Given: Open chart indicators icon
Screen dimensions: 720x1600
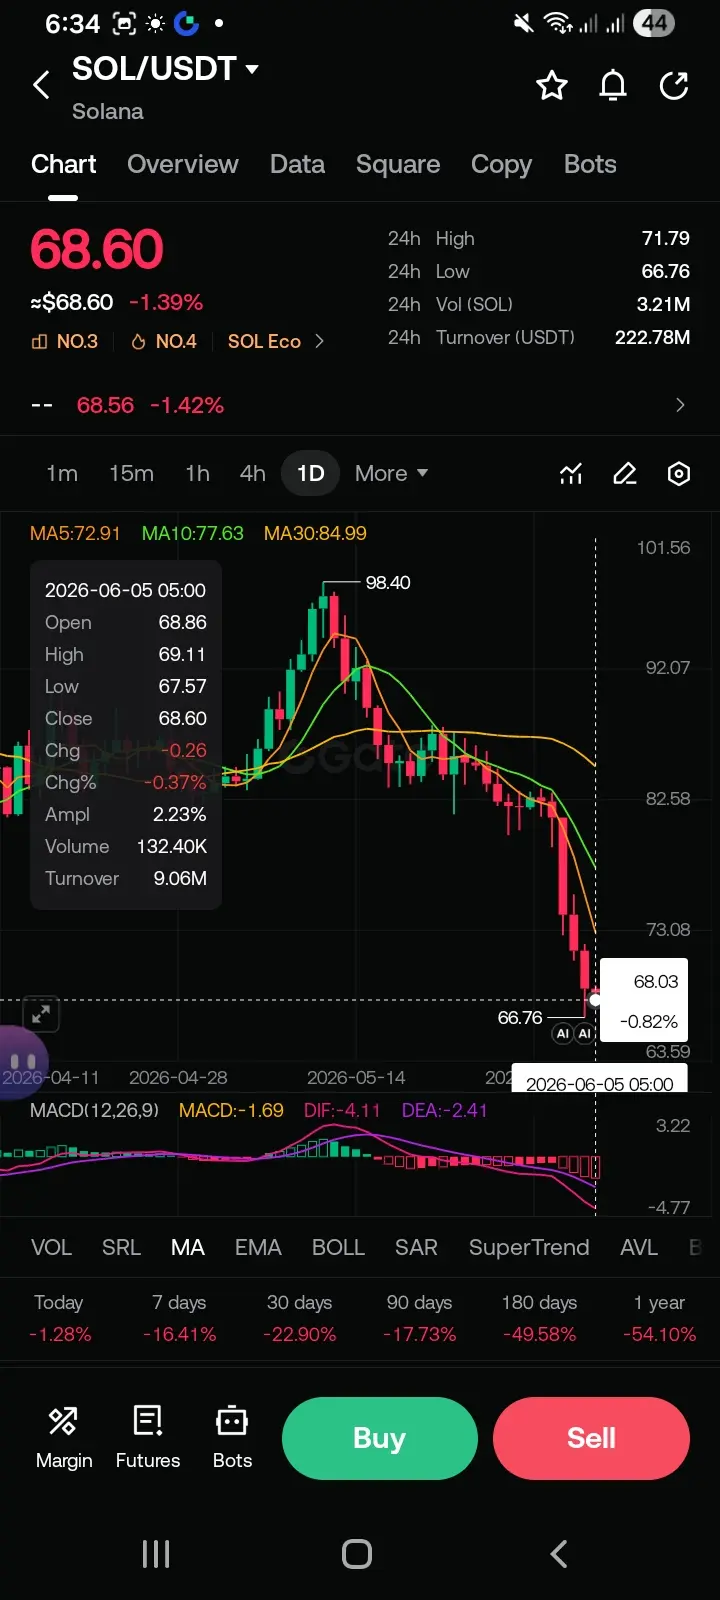Looking at the screenshot, I should [x=571, y=473].
